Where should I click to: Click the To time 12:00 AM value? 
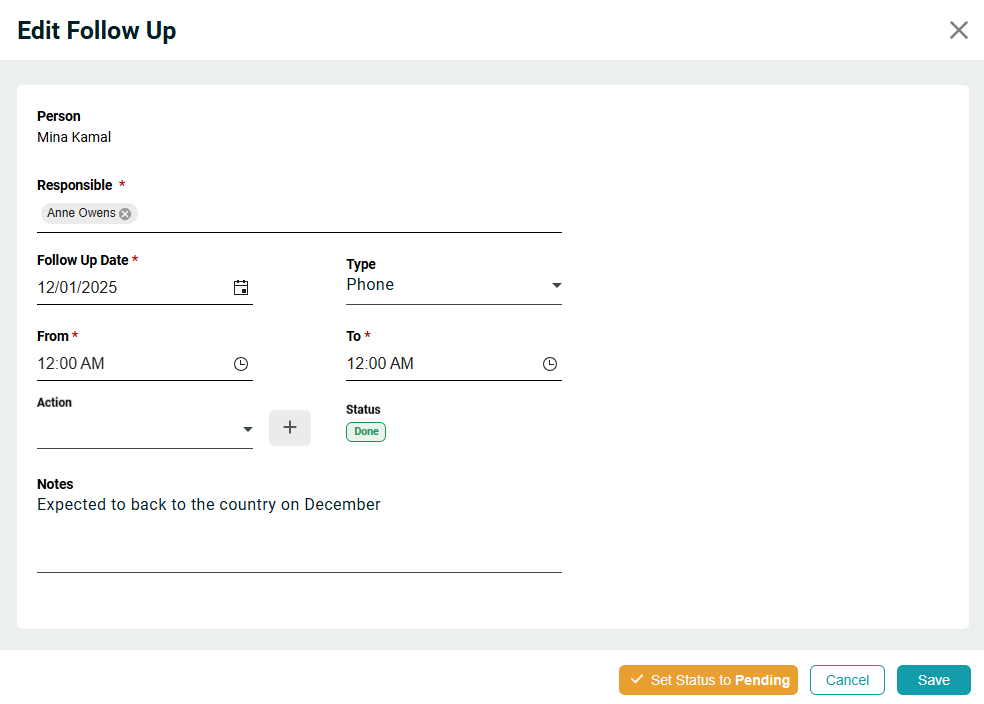coord(380,364)
